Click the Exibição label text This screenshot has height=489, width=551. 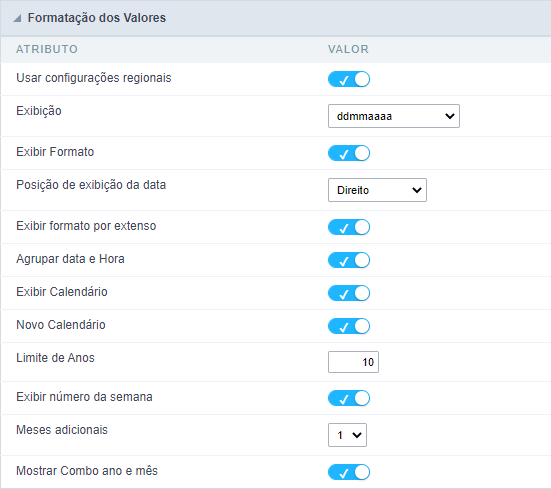[x=39, y=111]
